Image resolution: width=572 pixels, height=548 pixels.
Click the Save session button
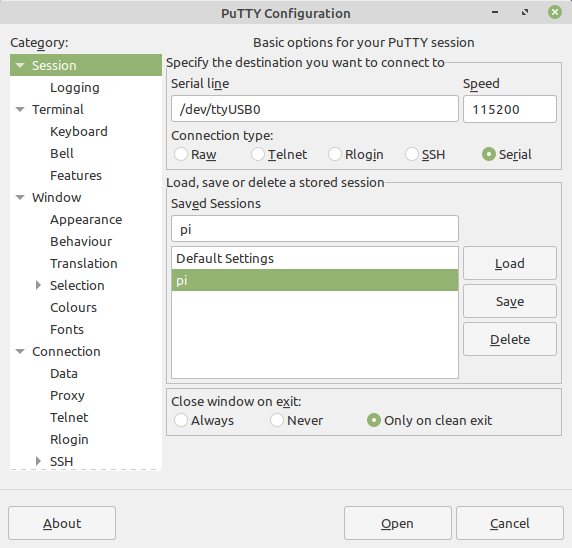pos(510,301)
